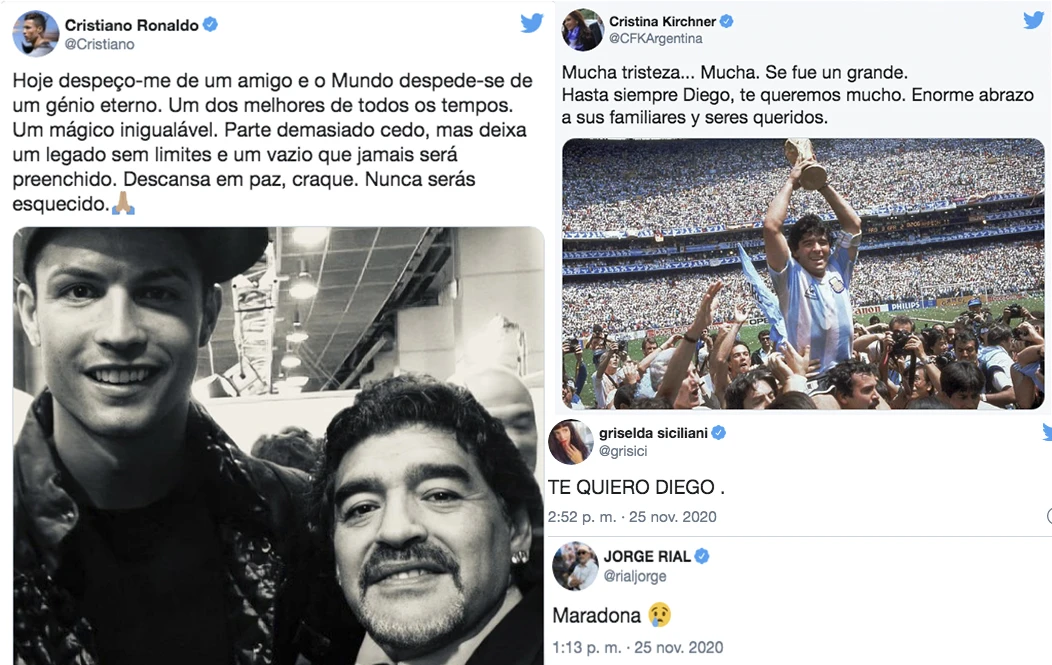Click the verified badge next to JORGE RIAL
1052x665 pixels.
coord(702,556)
